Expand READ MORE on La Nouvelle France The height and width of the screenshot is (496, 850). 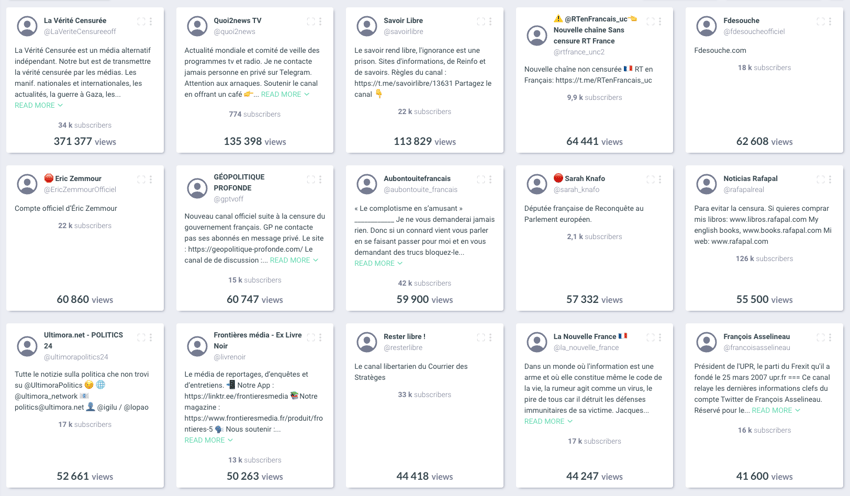548,421
